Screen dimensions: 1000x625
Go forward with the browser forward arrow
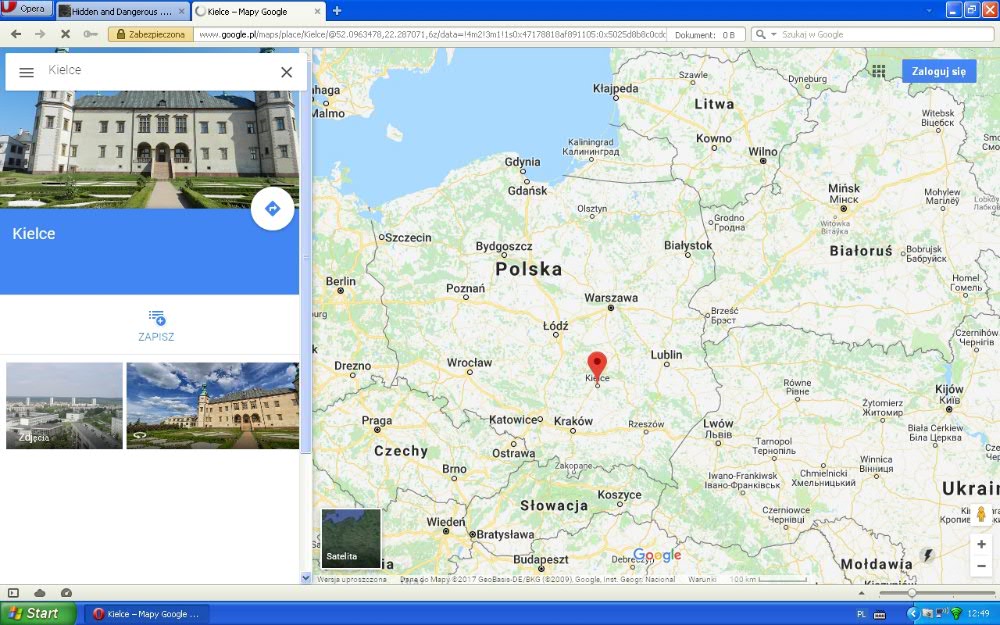click(x=40, y=34)
